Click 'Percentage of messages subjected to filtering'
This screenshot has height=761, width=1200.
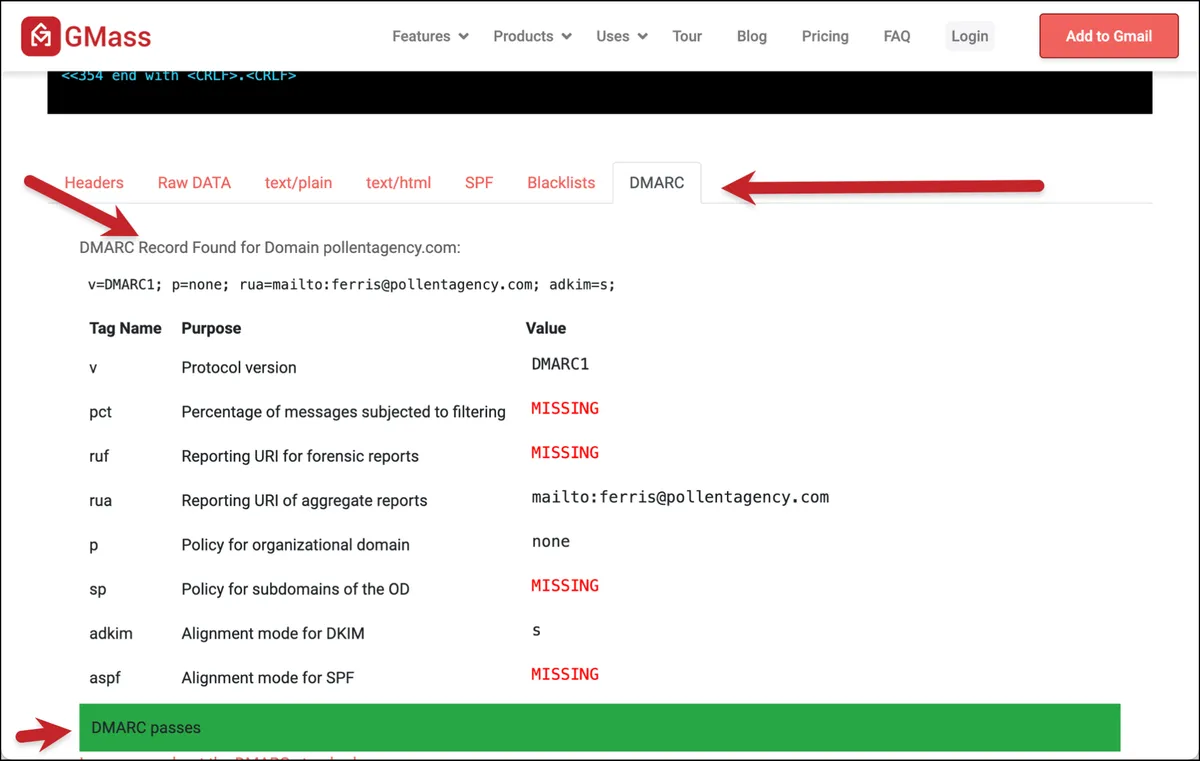(x=343, y=412)
